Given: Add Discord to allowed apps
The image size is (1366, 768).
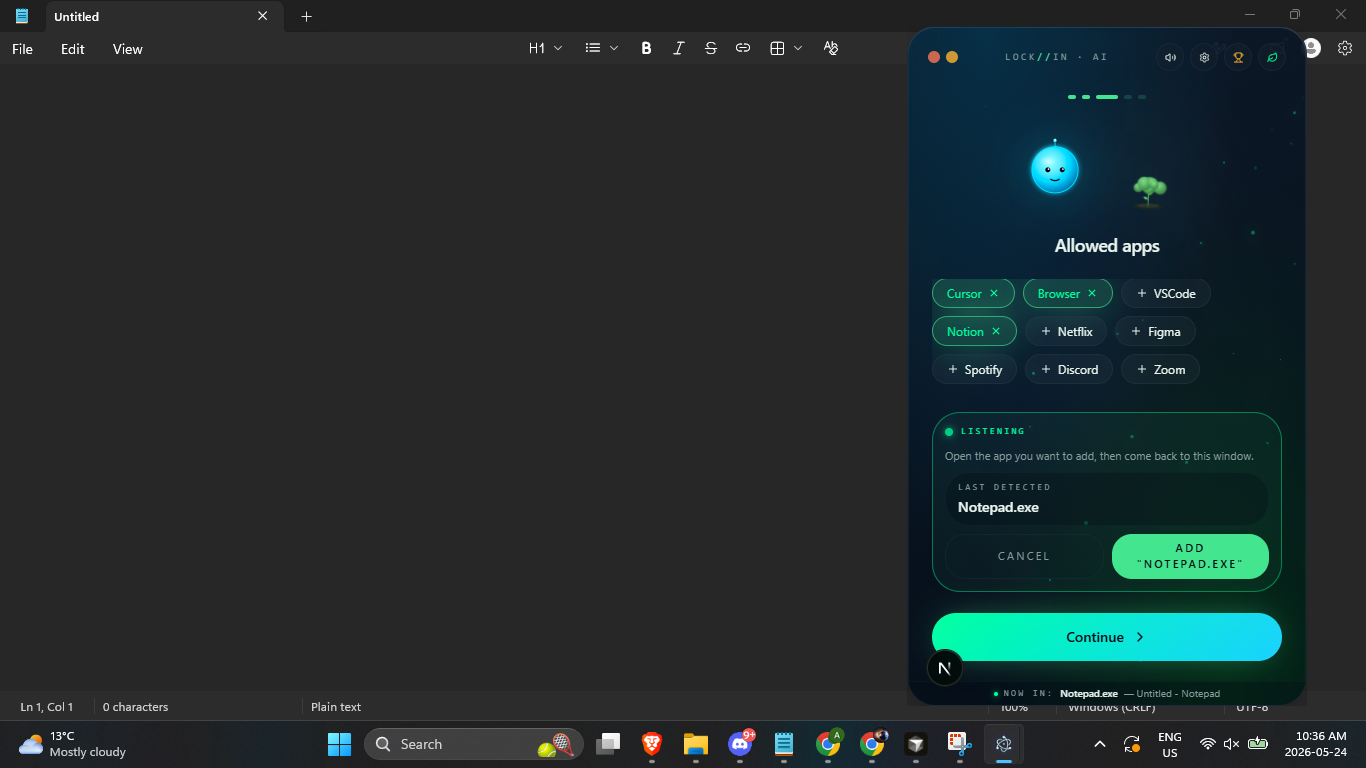Looking at the screenshot, I should [1069, 369].
